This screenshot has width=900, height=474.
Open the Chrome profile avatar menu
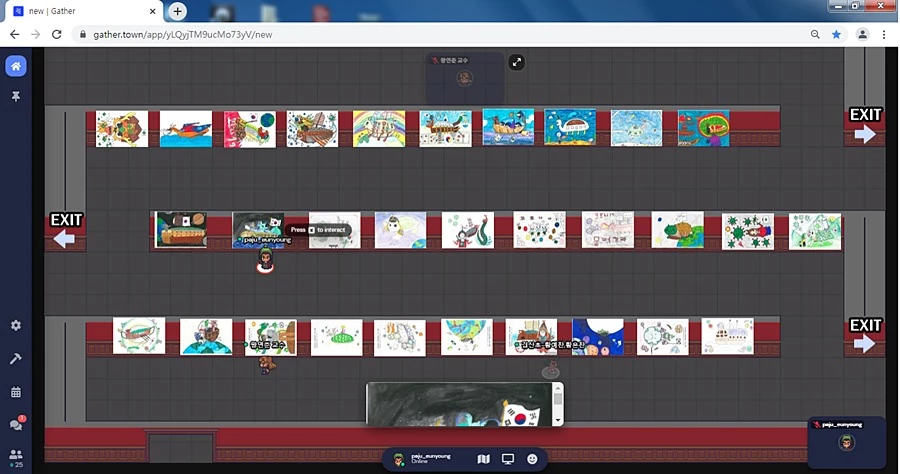(862, 34)
